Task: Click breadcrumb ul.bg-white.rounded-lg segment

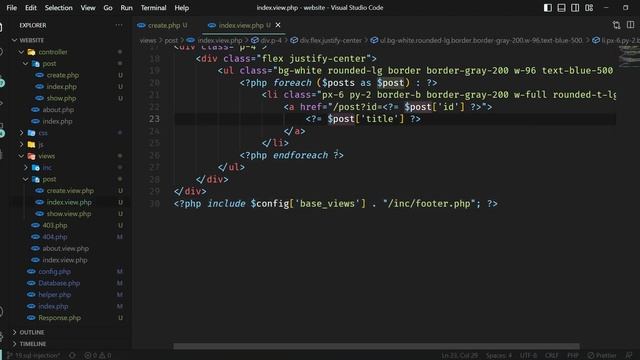Action: coord(481,40)
